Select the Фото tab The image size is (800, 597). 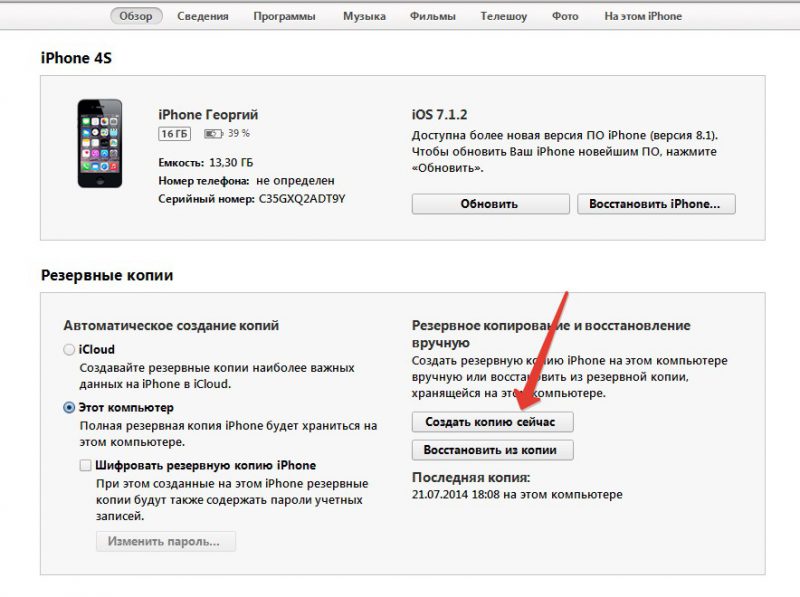click(x=565, y=16)
